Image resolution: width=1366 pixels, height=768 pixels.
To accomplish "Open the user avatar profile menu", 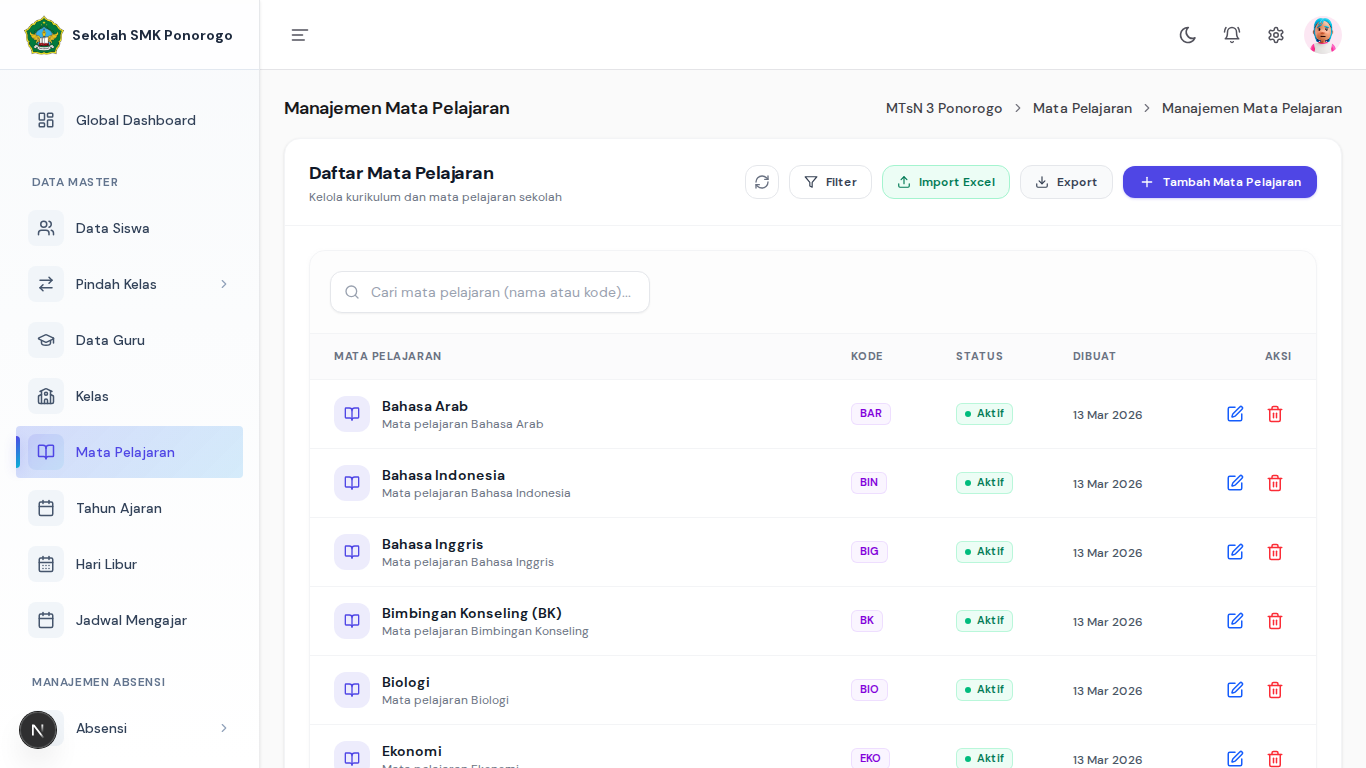I will coord(1323,35).
